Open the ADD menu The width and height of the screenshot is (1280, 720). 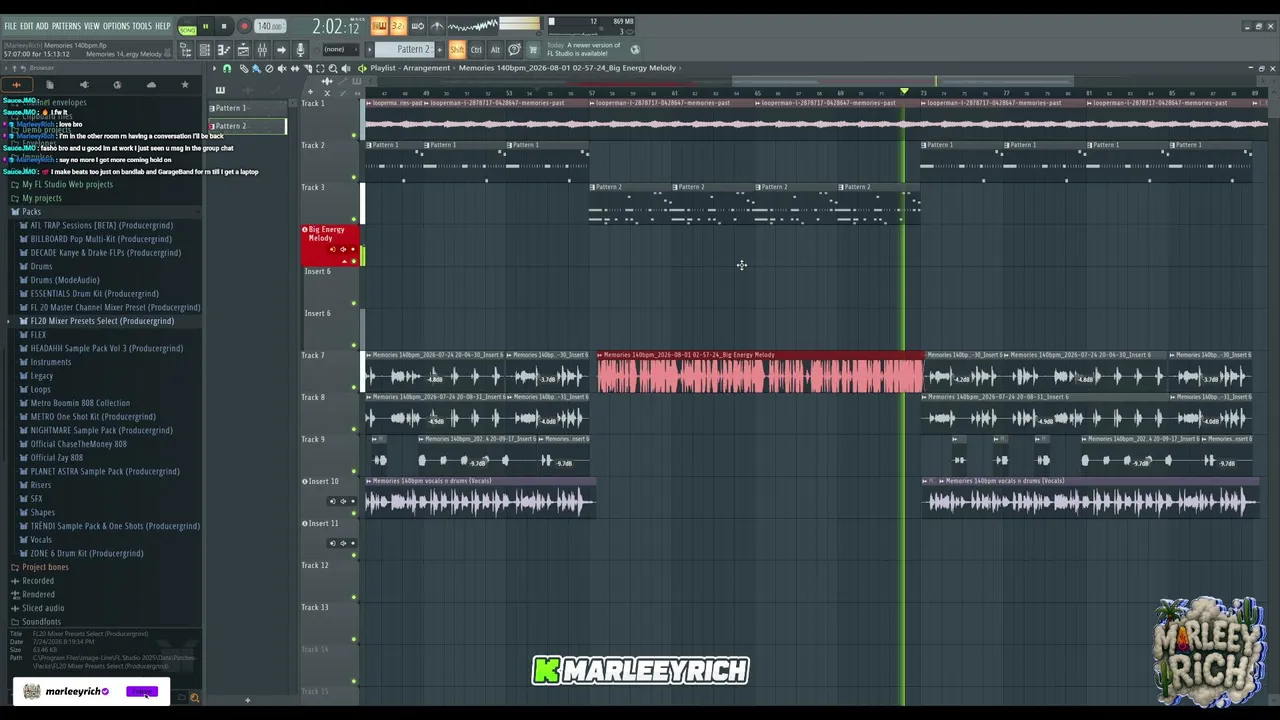[42, 26]
